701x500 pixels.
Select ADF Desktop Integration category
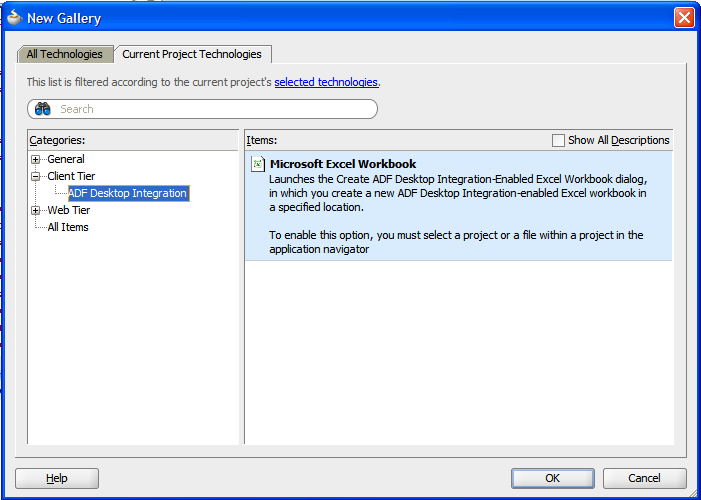[x=127, y=193]
